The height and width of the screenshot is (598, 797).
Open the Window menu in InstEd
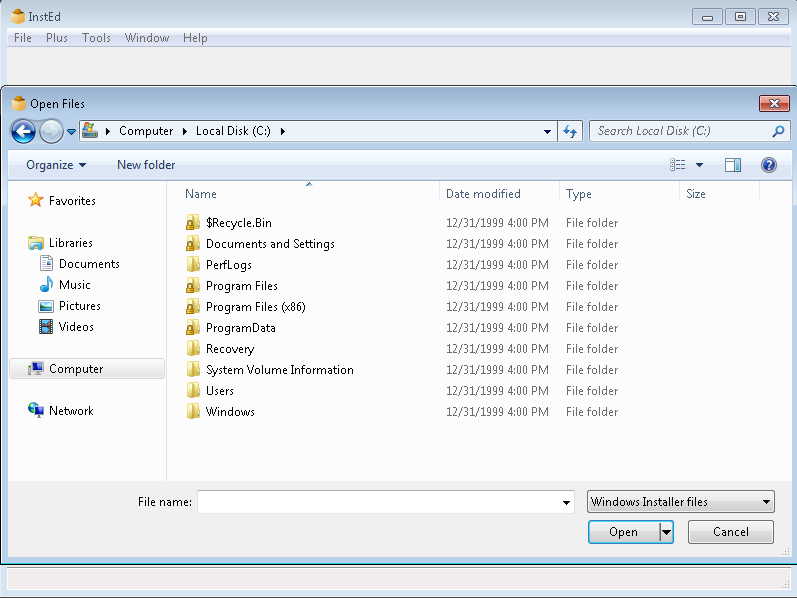147,38
